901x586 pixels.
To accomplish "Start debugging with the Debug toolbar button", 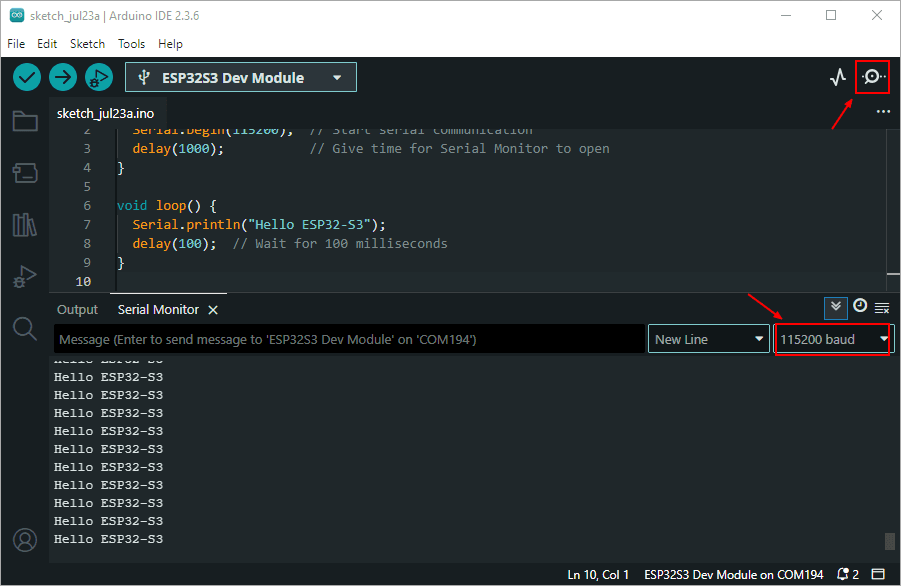I will [x=99, y=77].
